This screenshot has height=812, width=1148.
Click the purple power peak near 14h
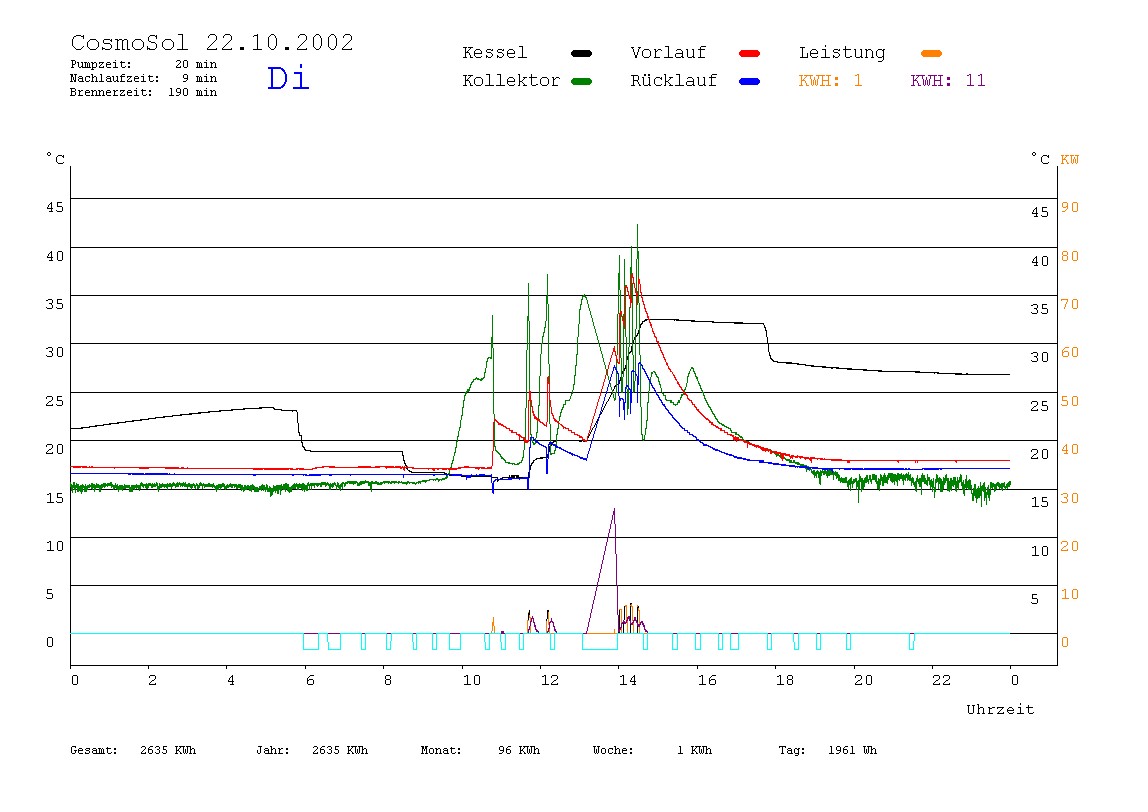click(x=614, y=510)
